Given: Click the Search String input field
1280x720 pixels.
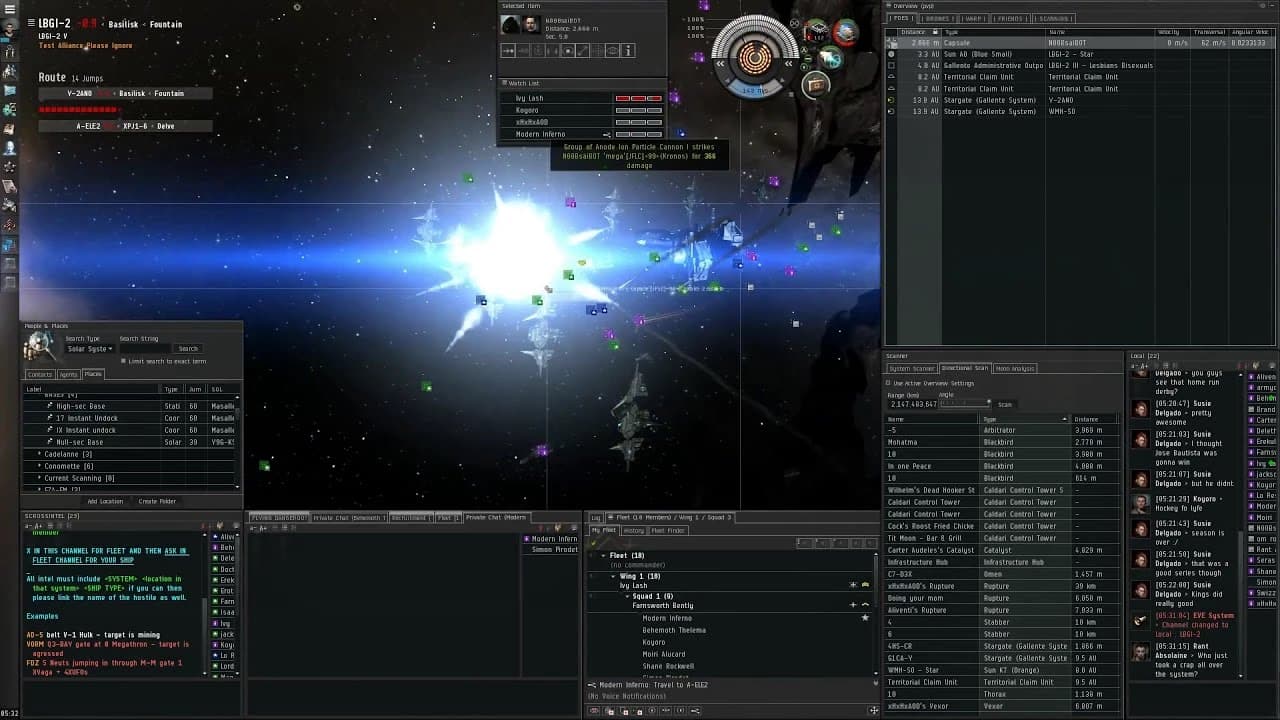Looking at the screenshot, I should click(147, 349).
